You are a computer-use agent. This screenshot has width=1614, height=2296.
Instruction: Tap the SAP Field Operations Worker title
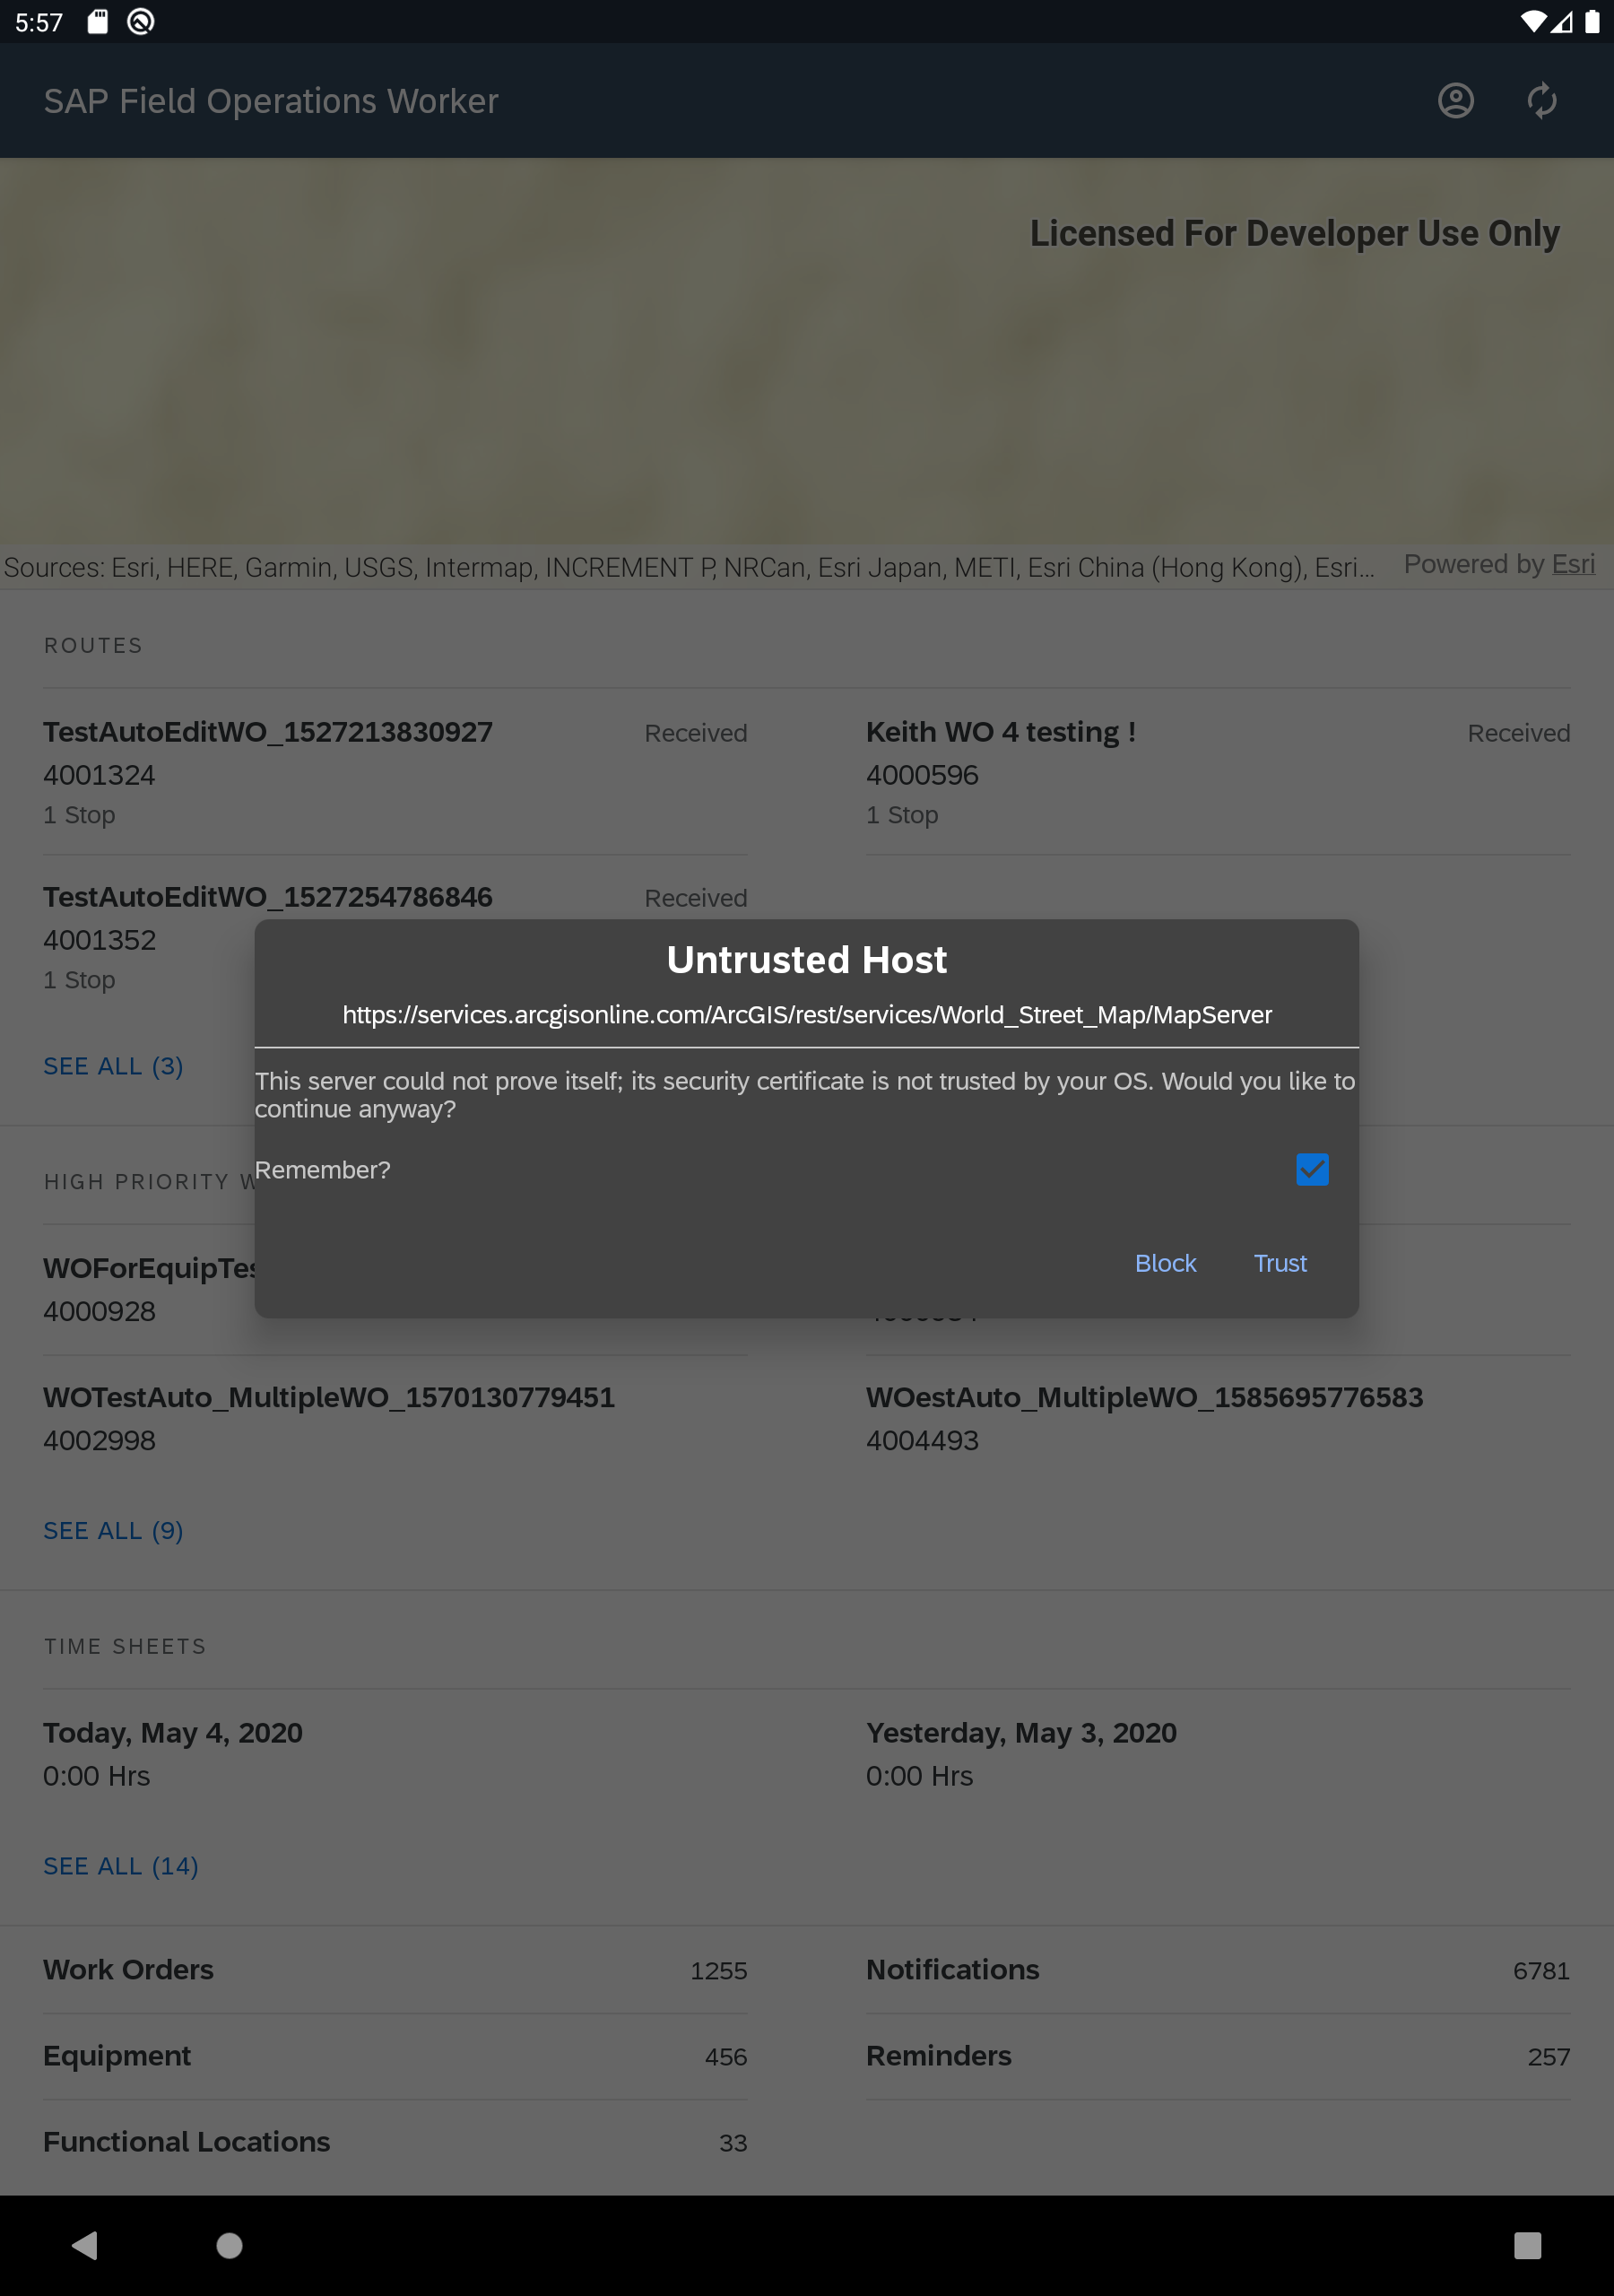point(271,101)
